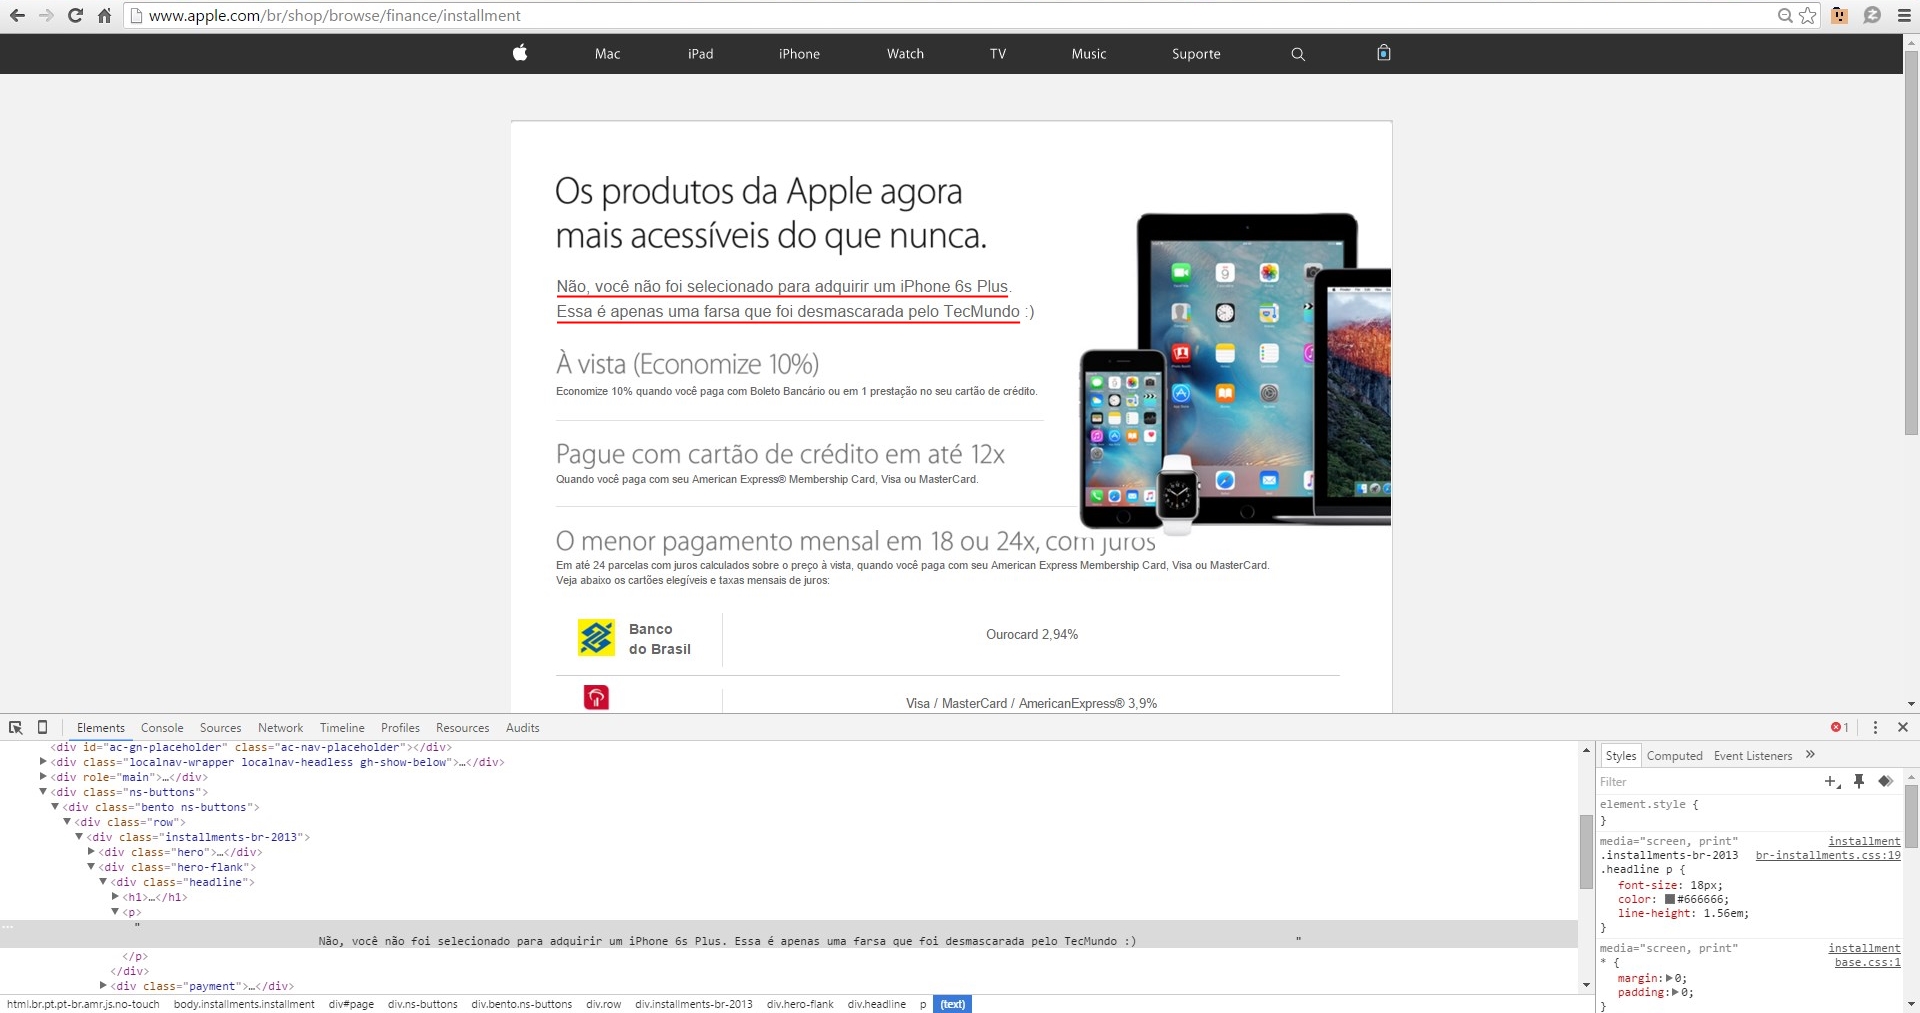The width and height of the screenshot is (1920, 1013).
Task: Select the Event Listeners sidebar tab
Action: [x=1753, y=756]
